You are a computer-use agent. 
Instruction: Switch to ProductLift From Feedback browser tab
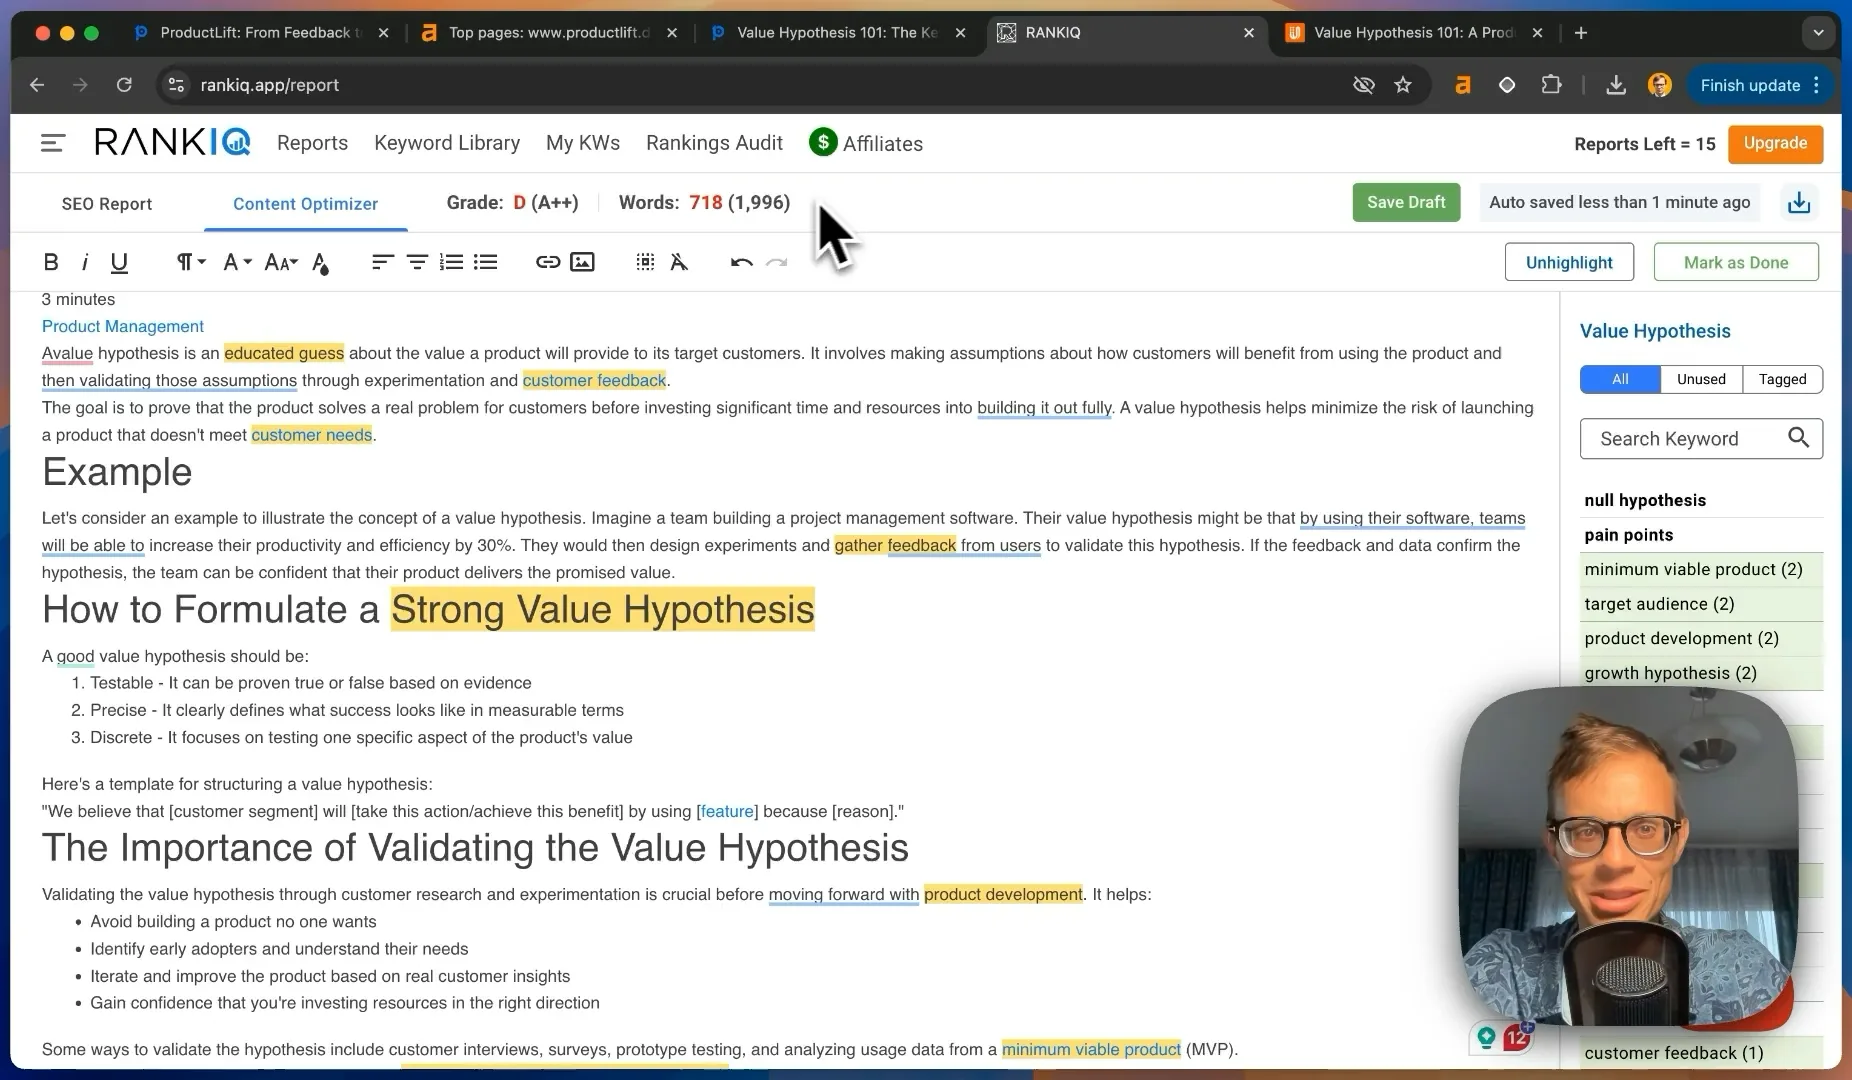260,32
